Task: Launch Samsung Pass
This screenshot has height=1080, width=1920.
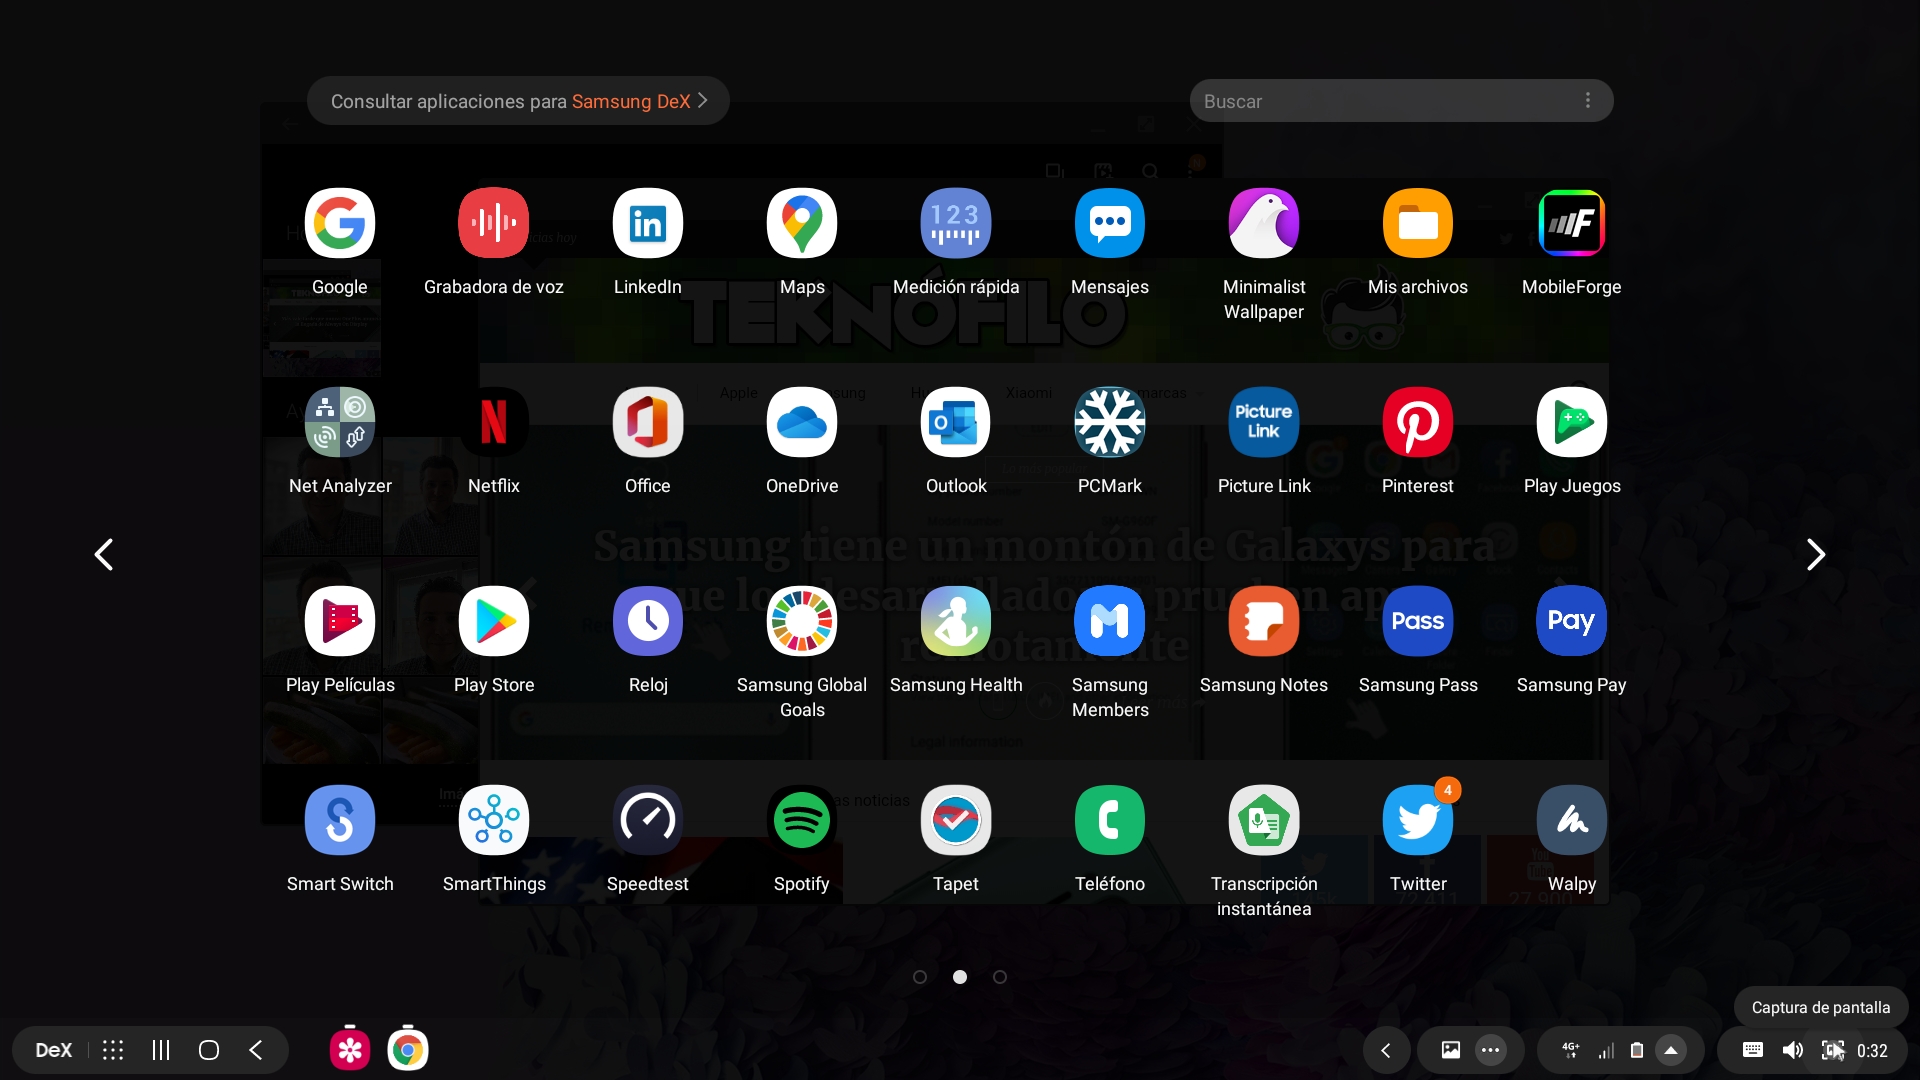Action: click(x=1418, y=621)
